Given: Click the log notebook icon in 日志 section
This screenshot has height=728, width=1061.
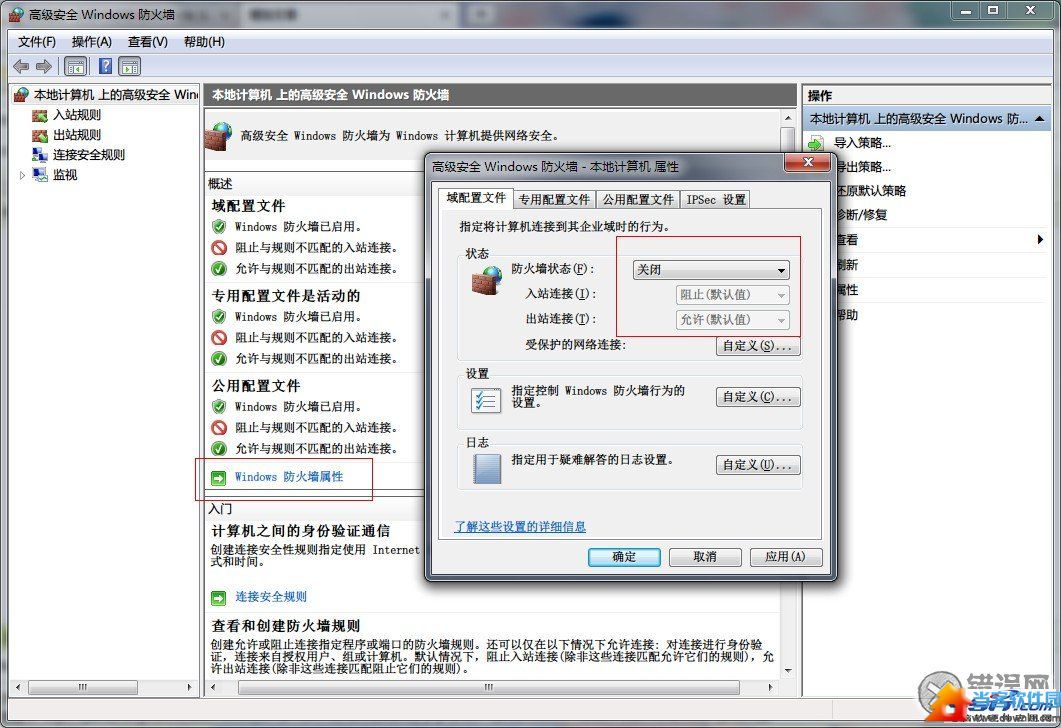Looking at the screenshot, I should pyautogui.click(x=487, y=469).
